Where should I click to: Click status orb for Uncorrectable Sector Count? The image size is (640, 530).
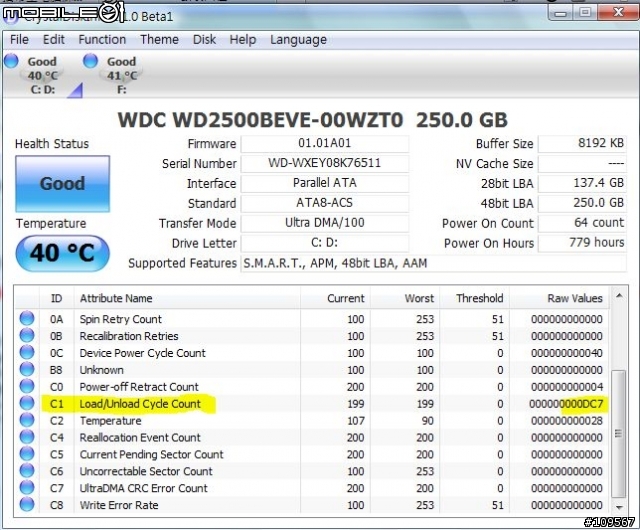coord(27,471)
